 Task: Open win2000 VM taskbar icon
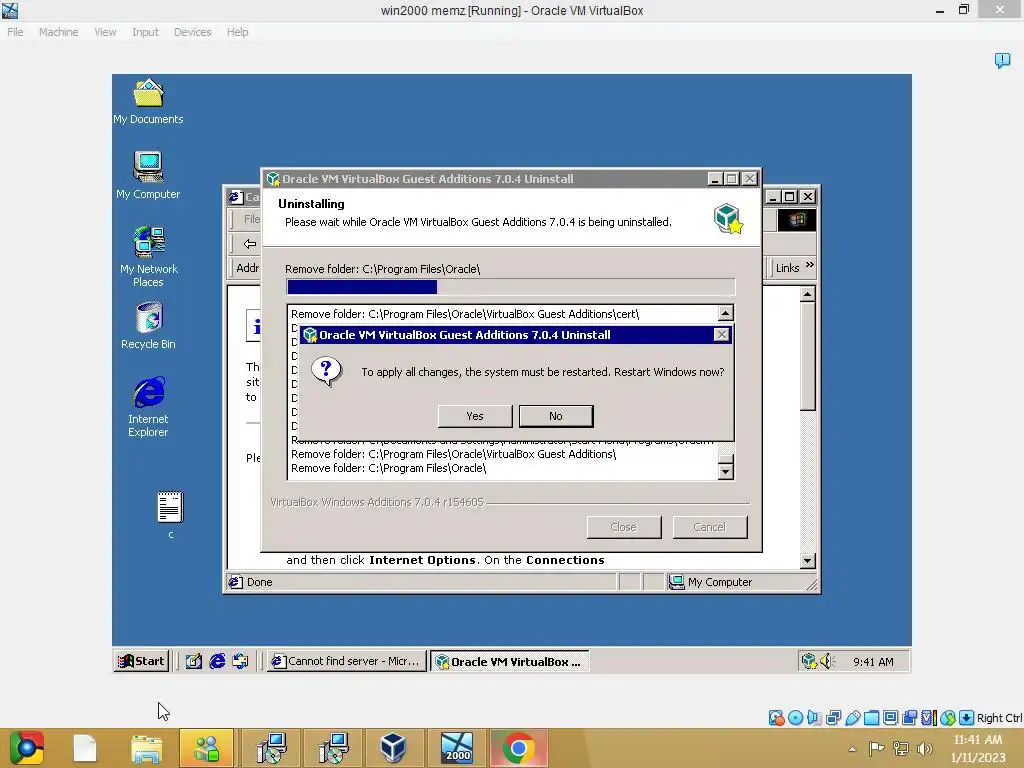(456, 748)
